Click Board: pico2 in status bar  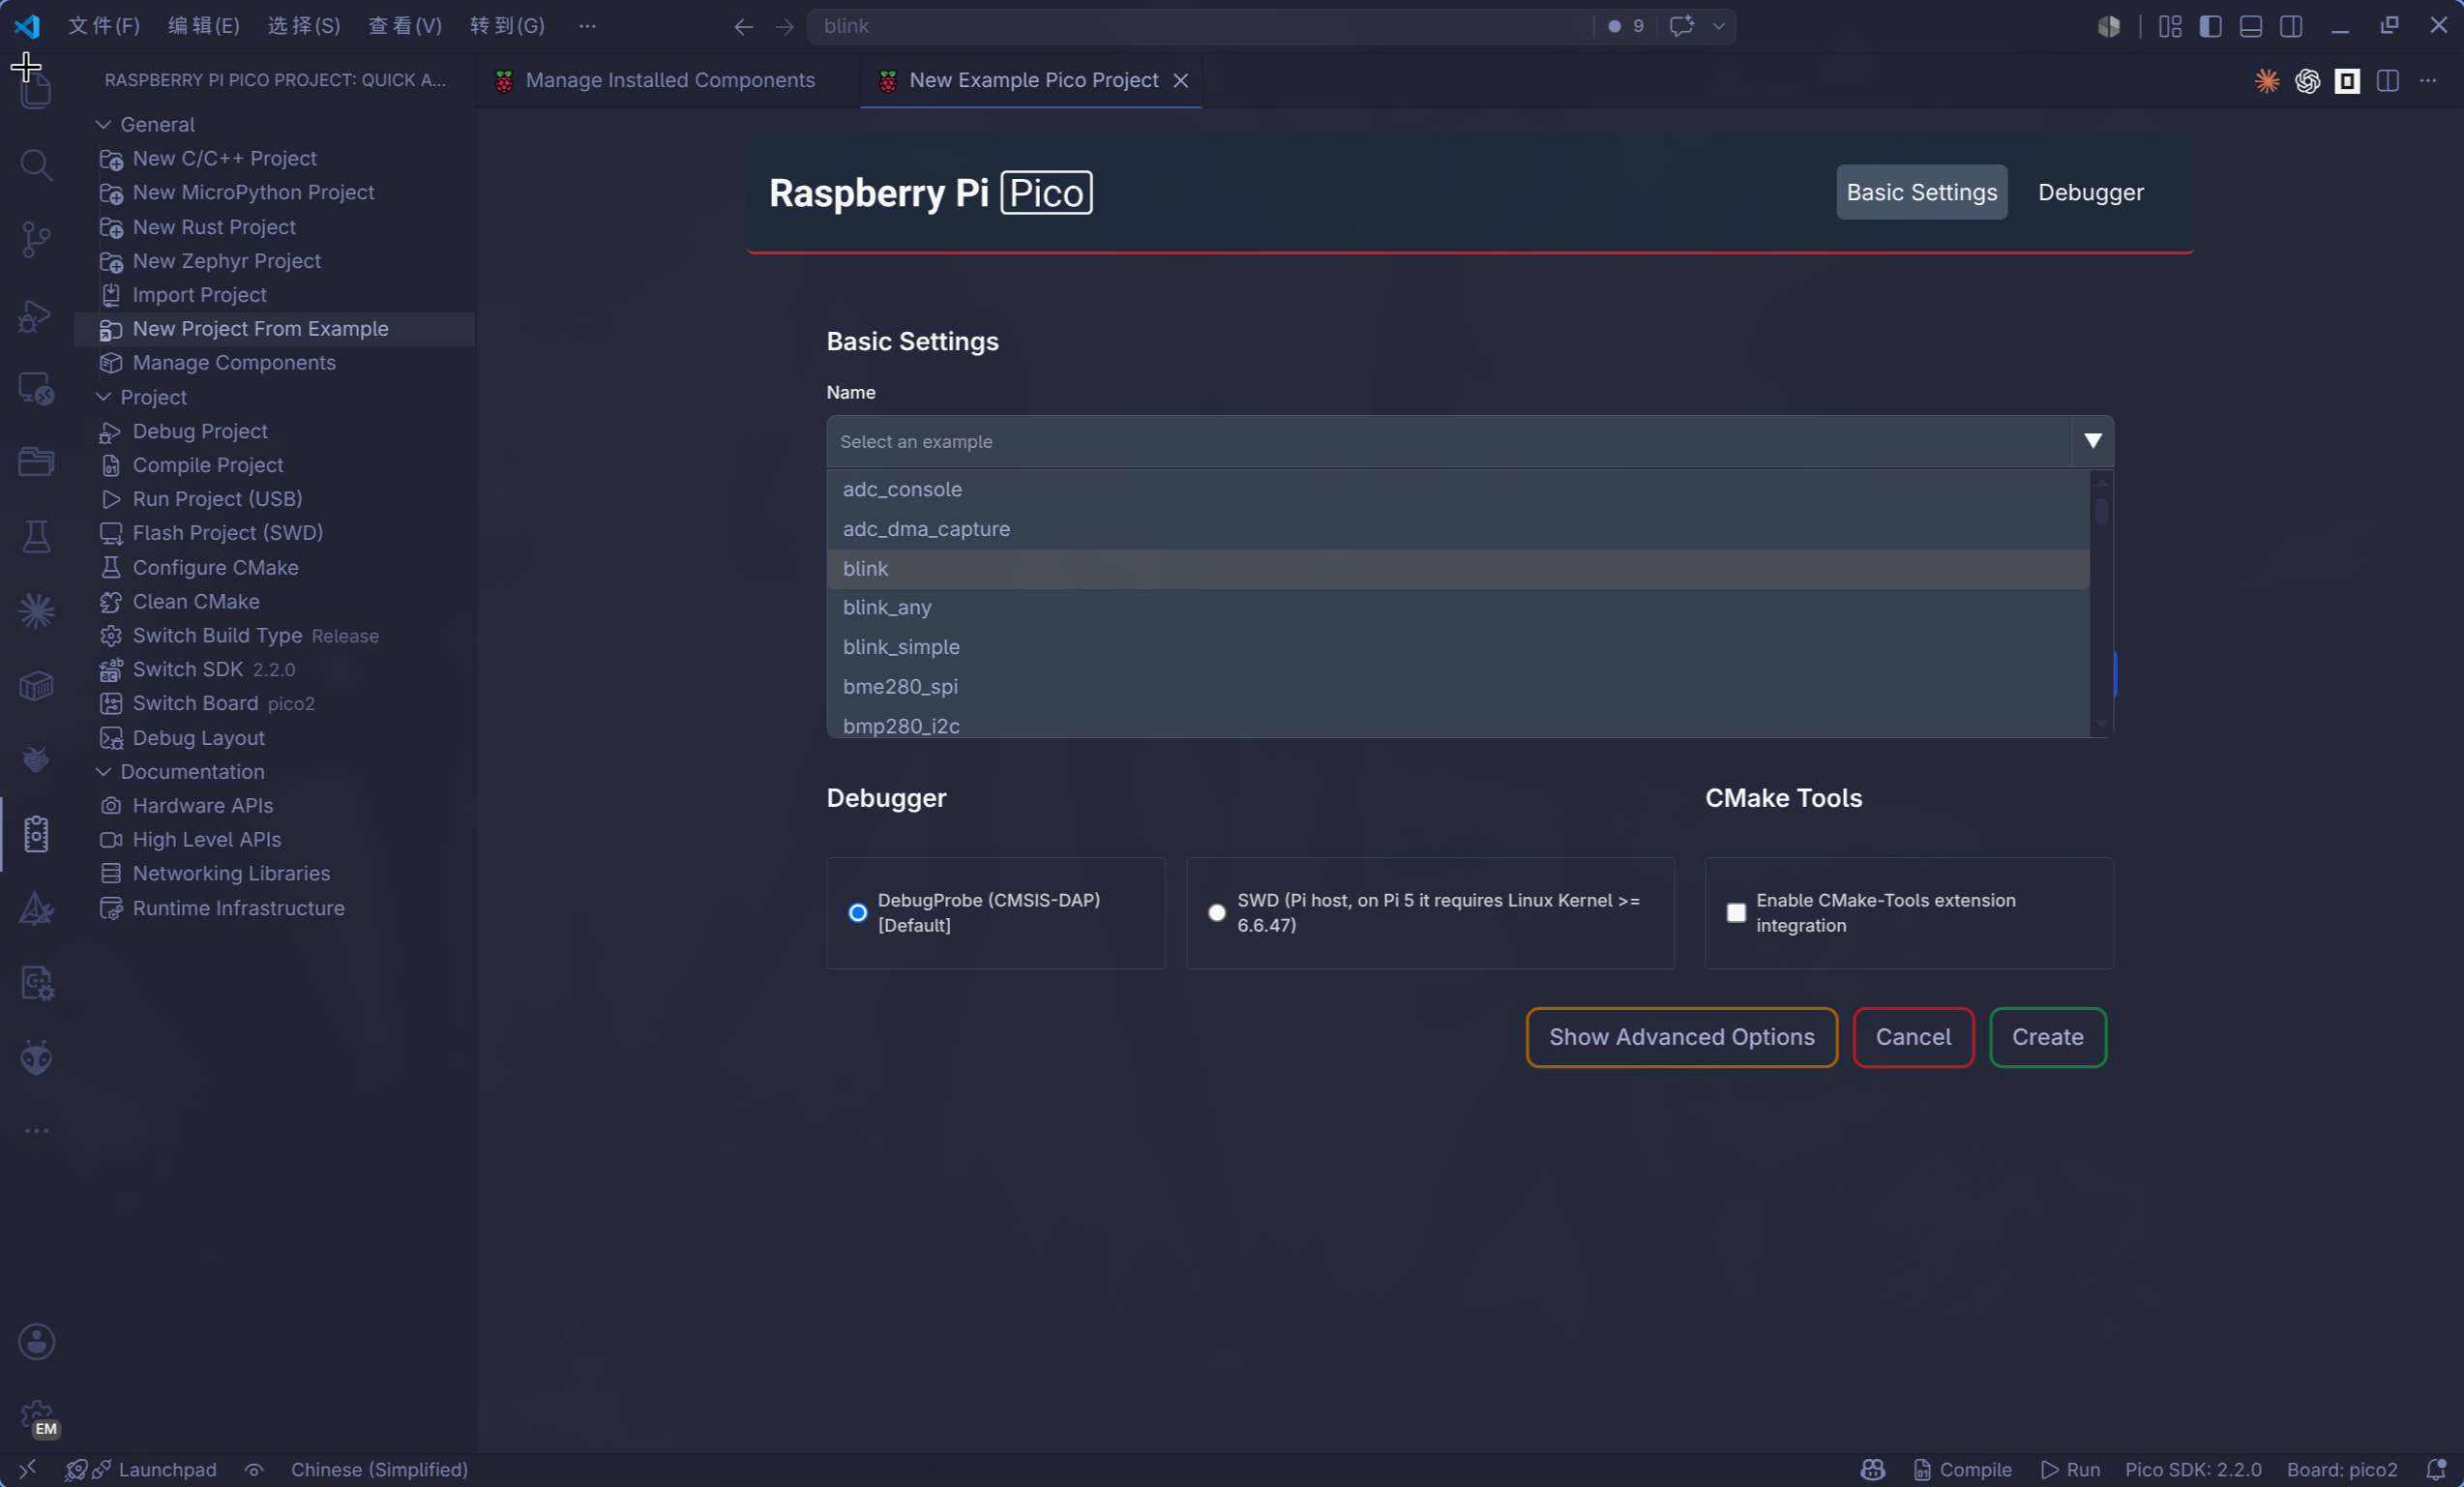tap(2341, 1469)
